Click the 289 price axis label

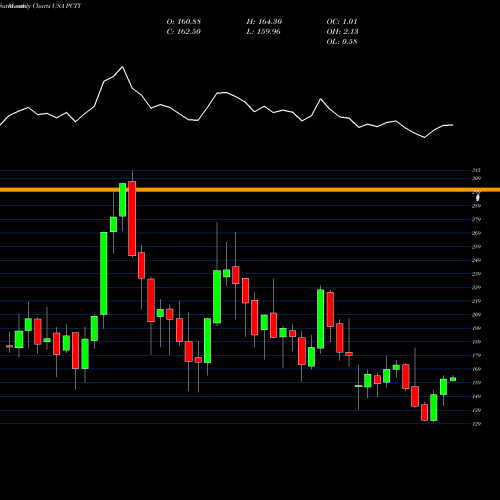click(x=476, y=206)
